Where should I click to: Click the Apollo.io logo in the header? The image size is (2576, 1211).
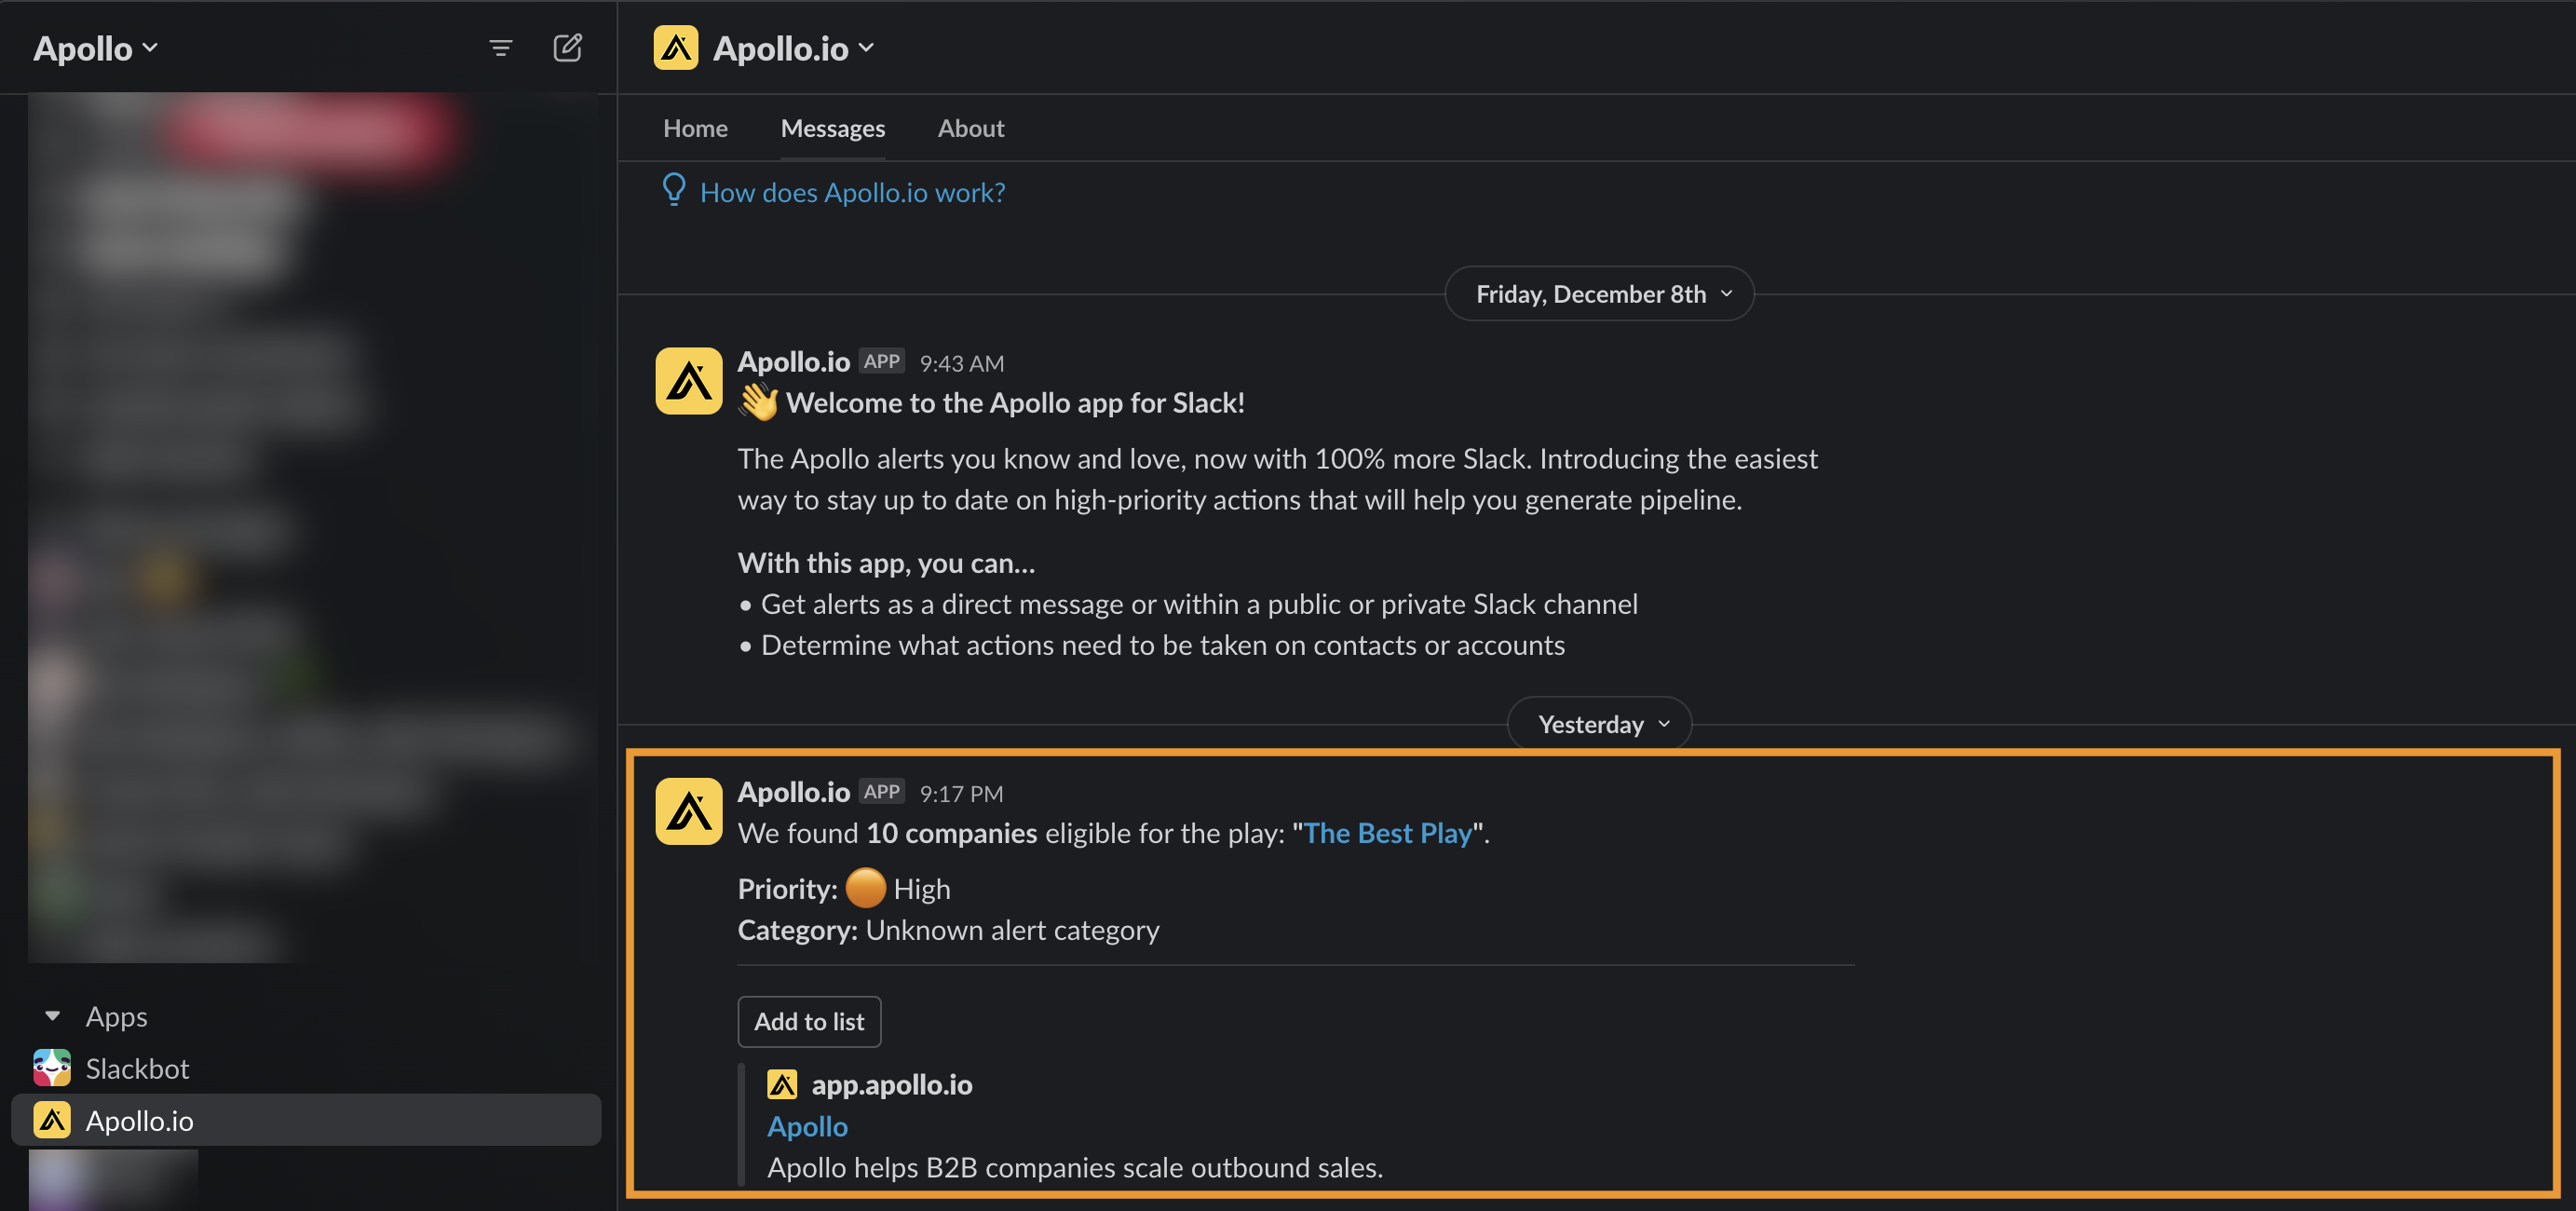click(x=676, y=47)
